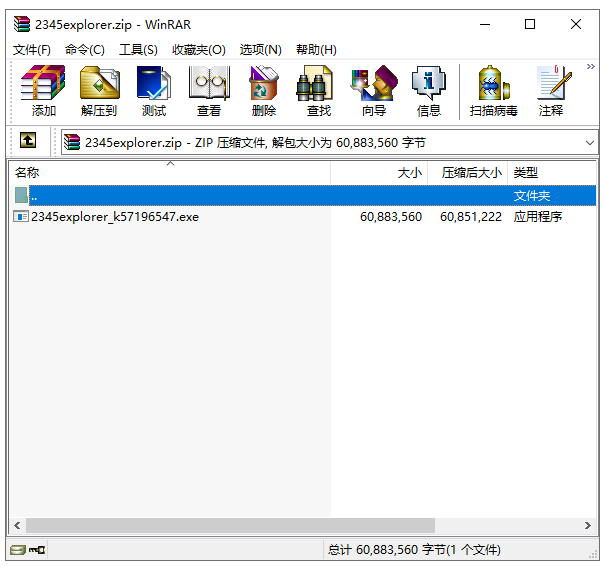Click the archive path combo box

329,143
